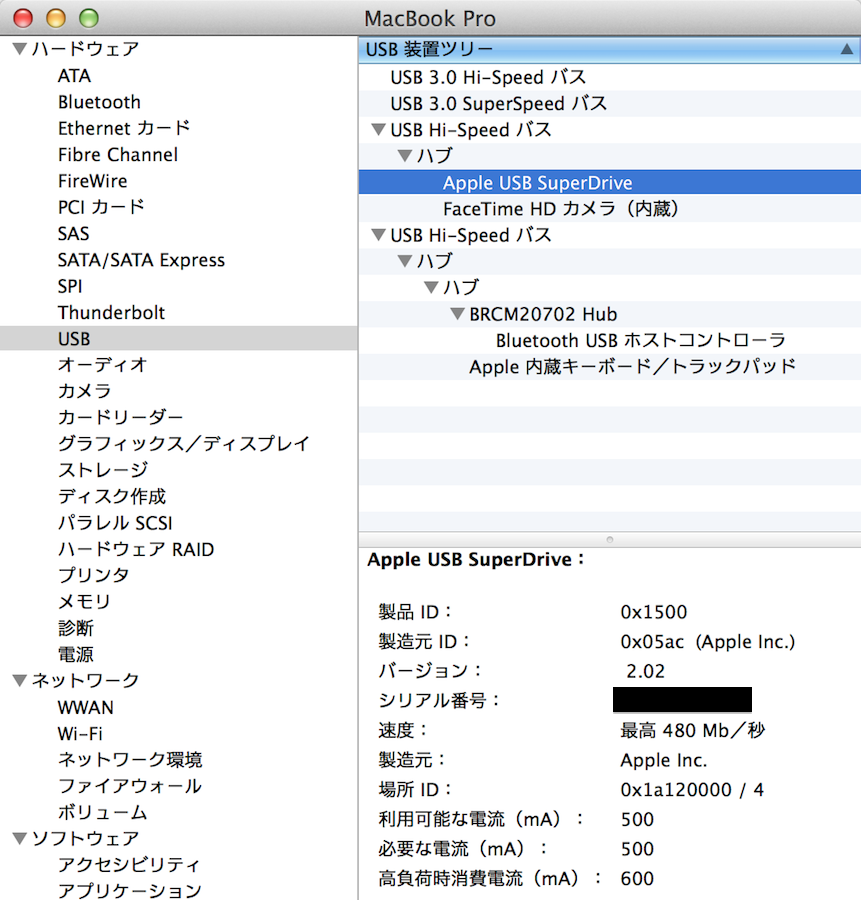Collapse the BRCM20702 Hub disclosure triangle

[x=458, y=314]
